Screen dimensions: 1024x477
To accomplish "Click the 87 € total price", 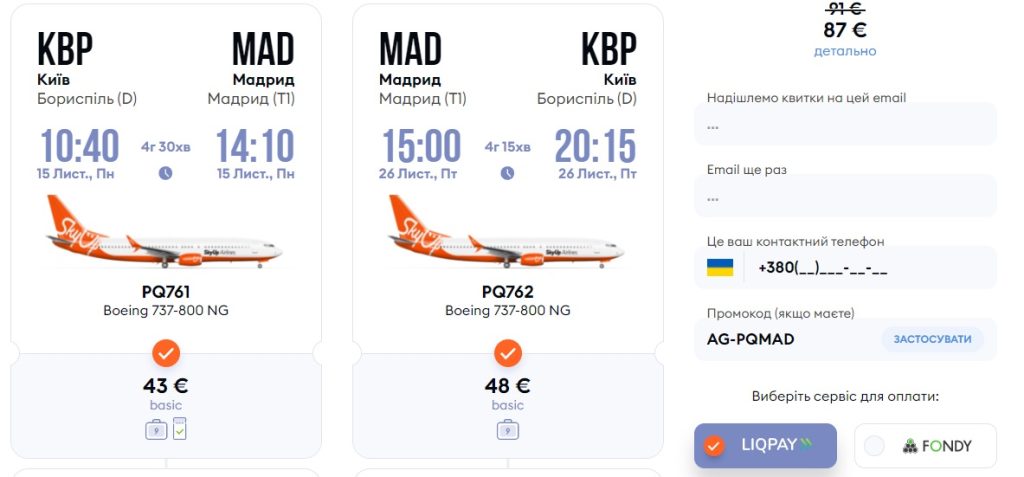I will (845, 30).
